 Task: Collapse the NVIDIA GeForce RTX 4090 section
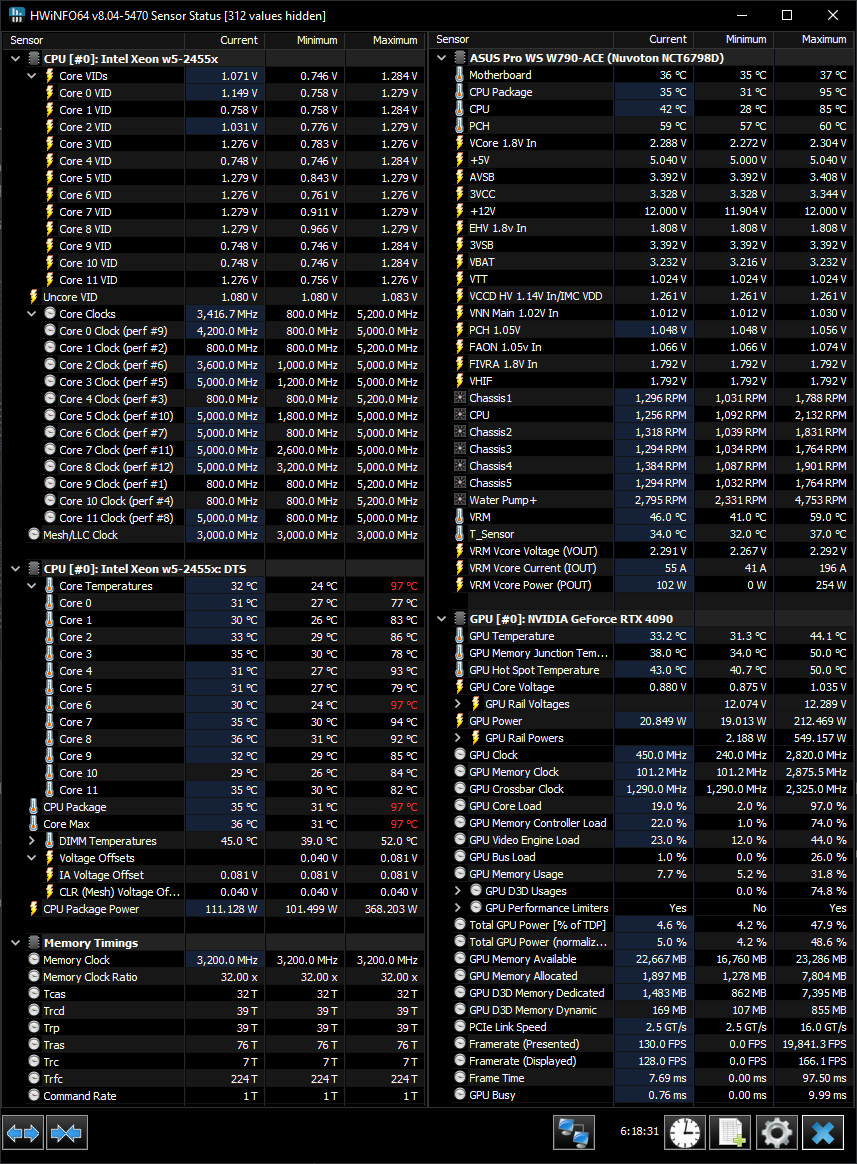(x=443, y=619)
